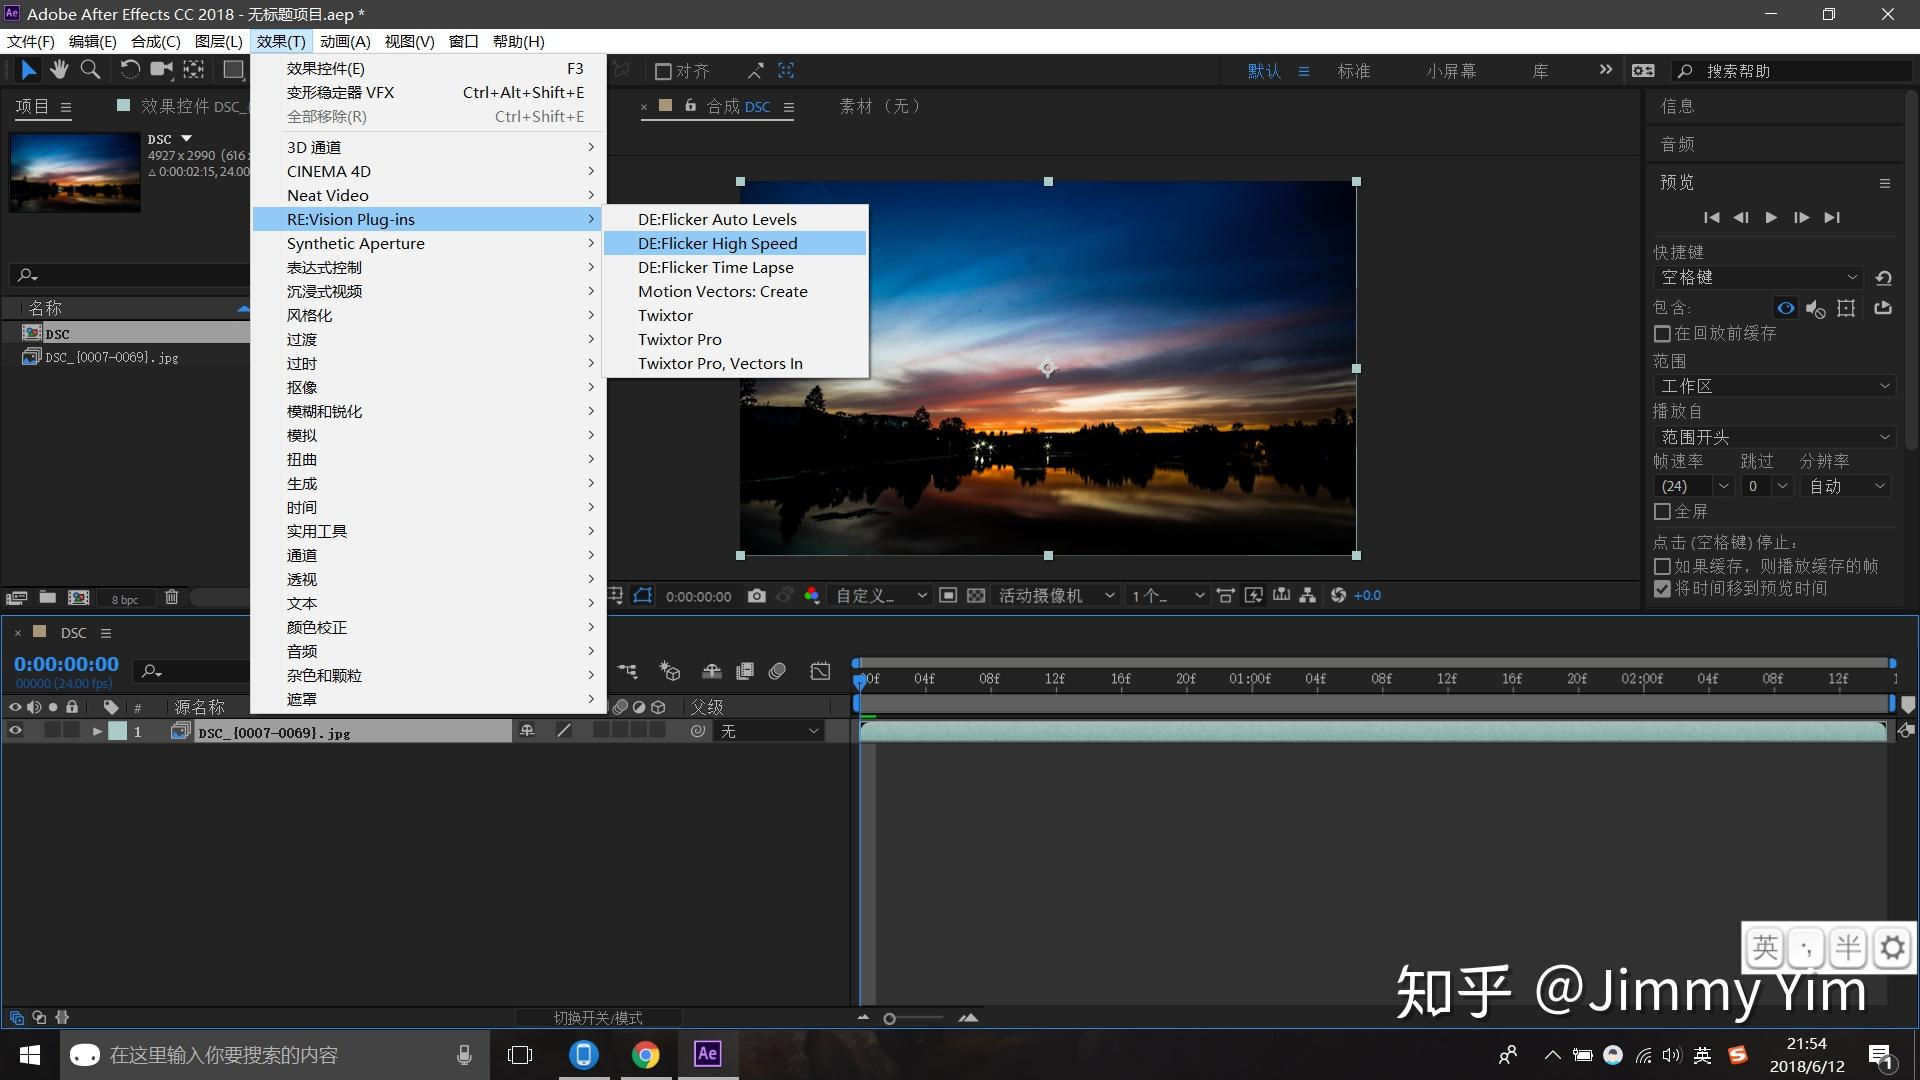Click the 合成 DSC timeline tab

click(73, 632)
